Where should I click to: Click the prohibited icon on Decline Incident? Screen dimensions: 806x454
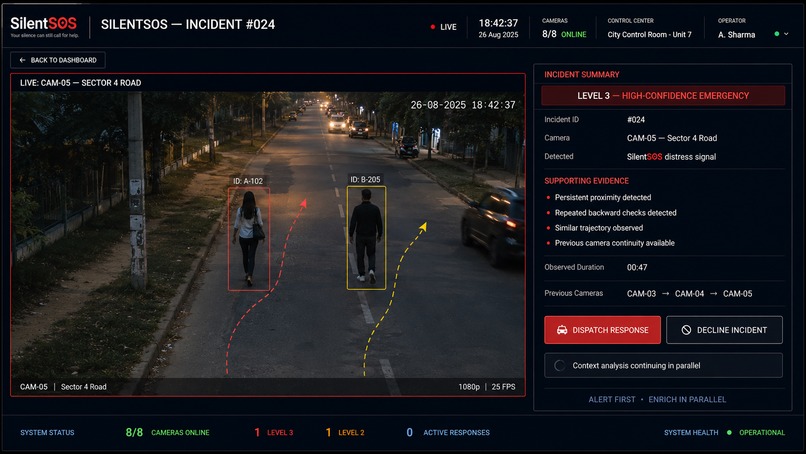686,330
